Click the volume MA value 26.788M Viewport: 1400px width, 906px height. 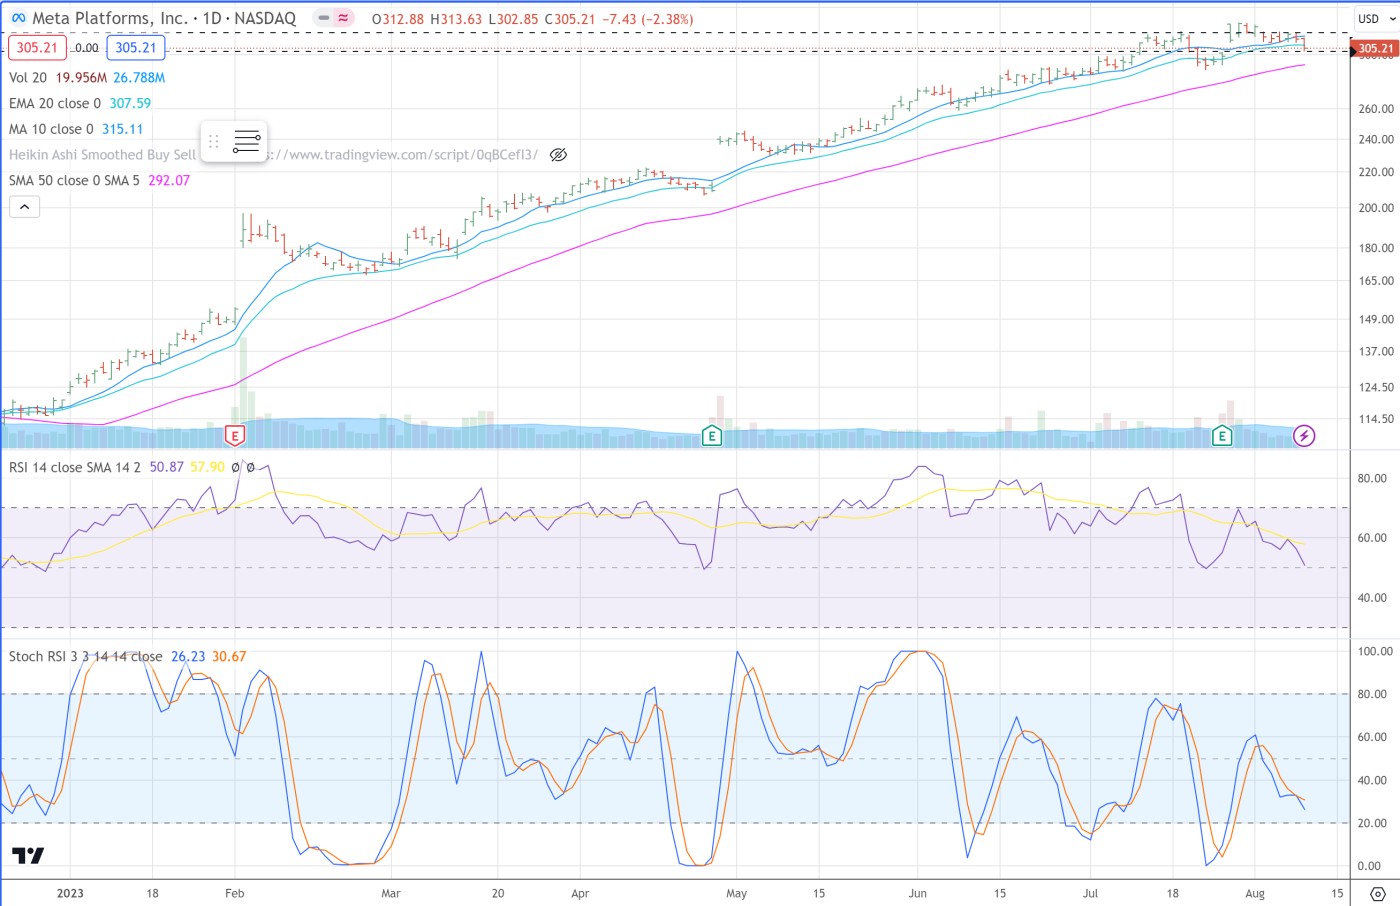click(x=139, y=77)
